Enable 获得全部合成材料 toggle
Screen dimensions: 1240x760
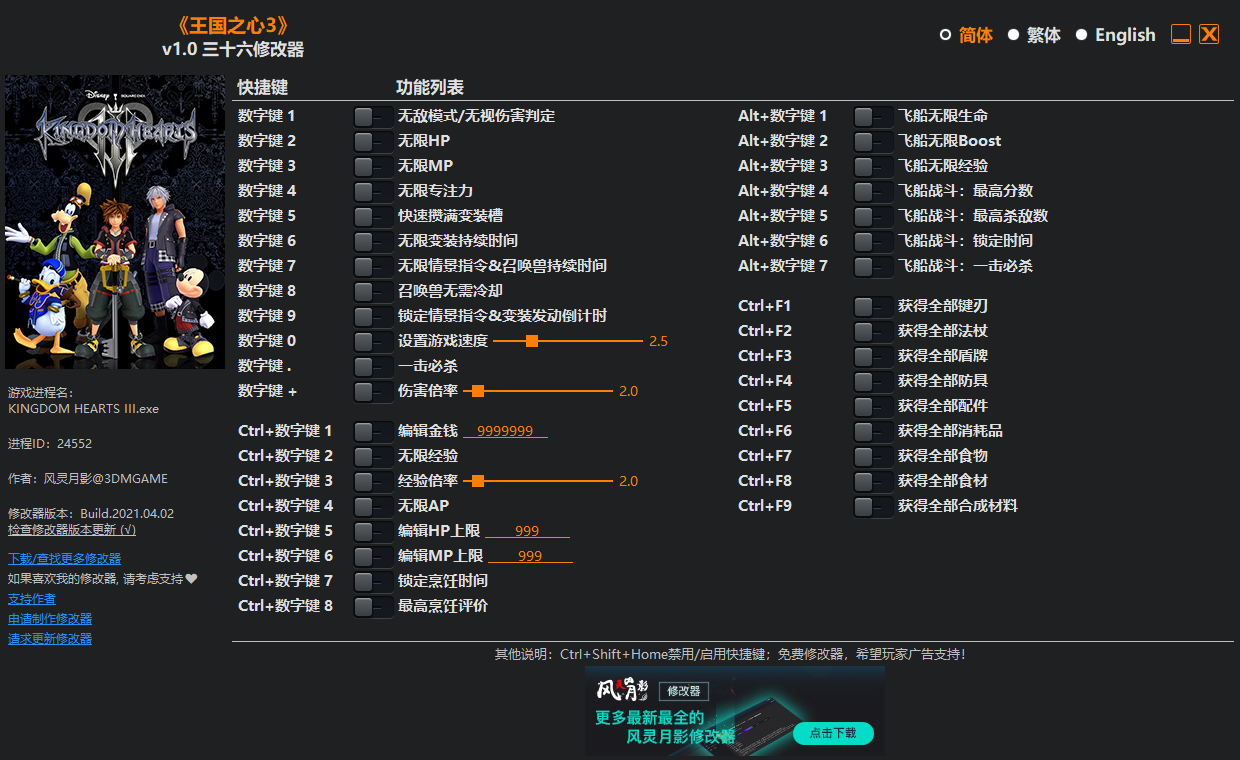tap(873, 506)
